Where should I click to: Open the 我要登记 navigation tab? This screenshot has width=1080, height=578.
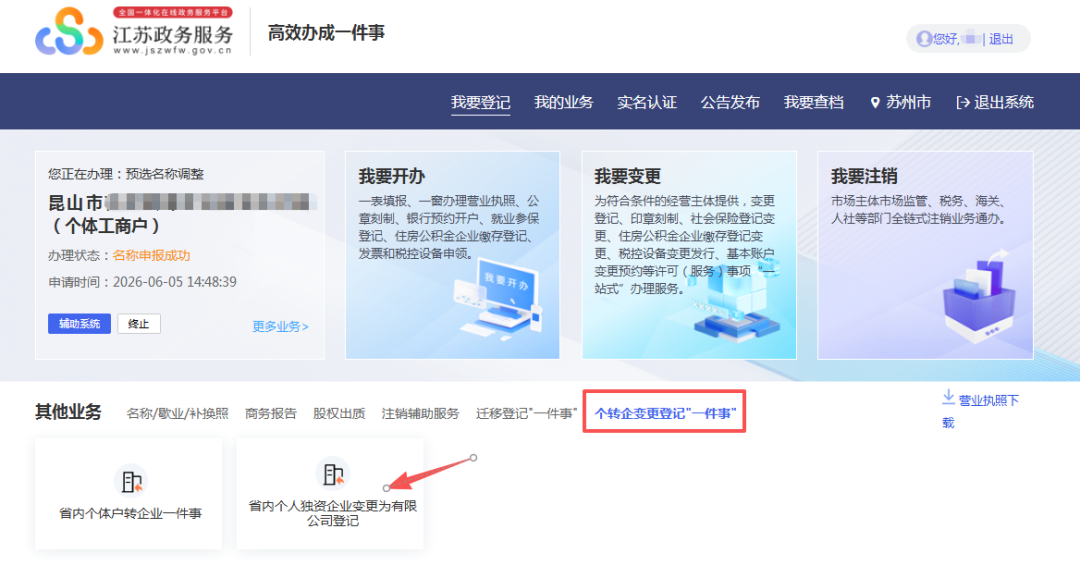coord(481,103)
